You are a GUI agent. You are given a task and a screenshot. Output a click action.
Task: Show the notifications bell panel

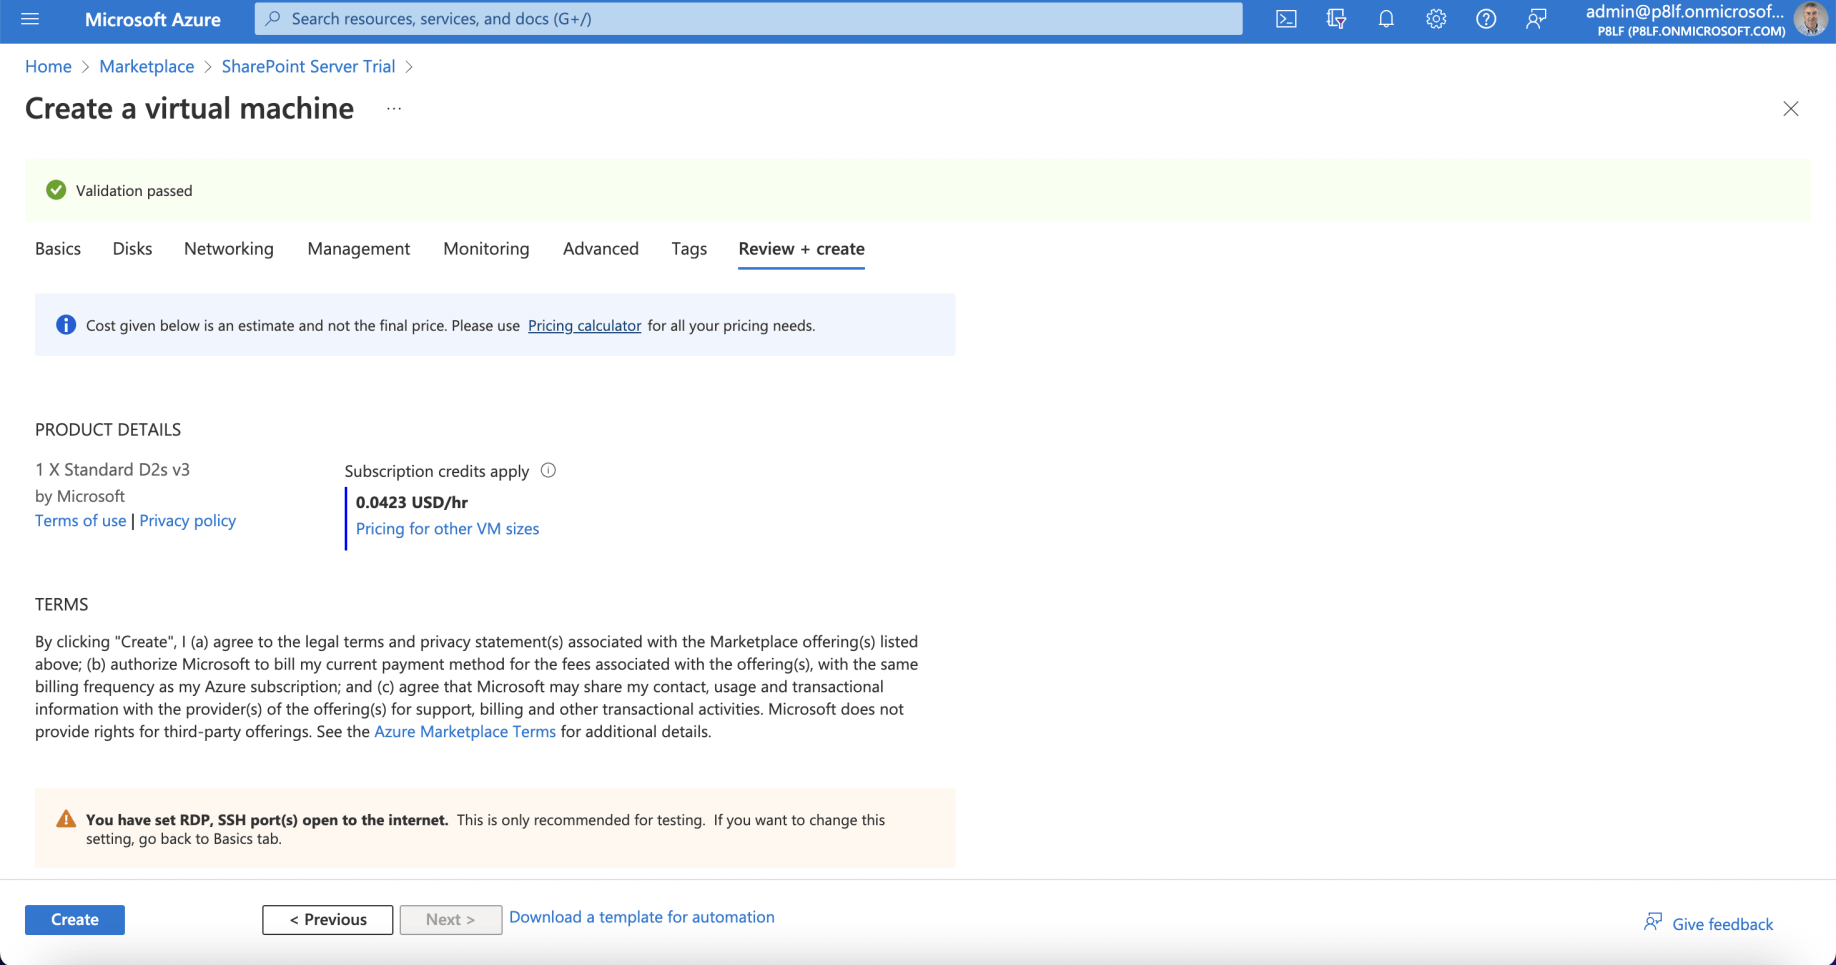pyautogui.click(x=1386, y=19)
